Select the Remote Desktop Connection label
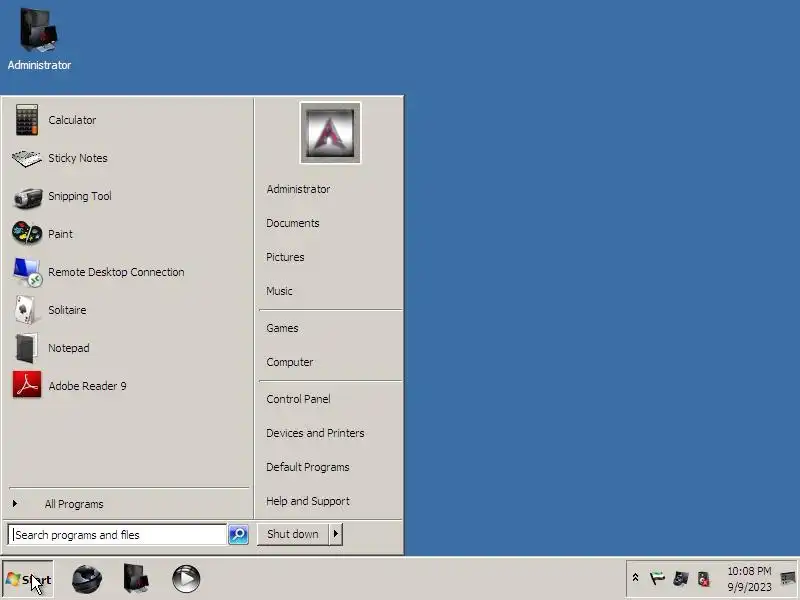Image resolution: width=800 pixels, height=600 pixels. (x=116, y=272)
